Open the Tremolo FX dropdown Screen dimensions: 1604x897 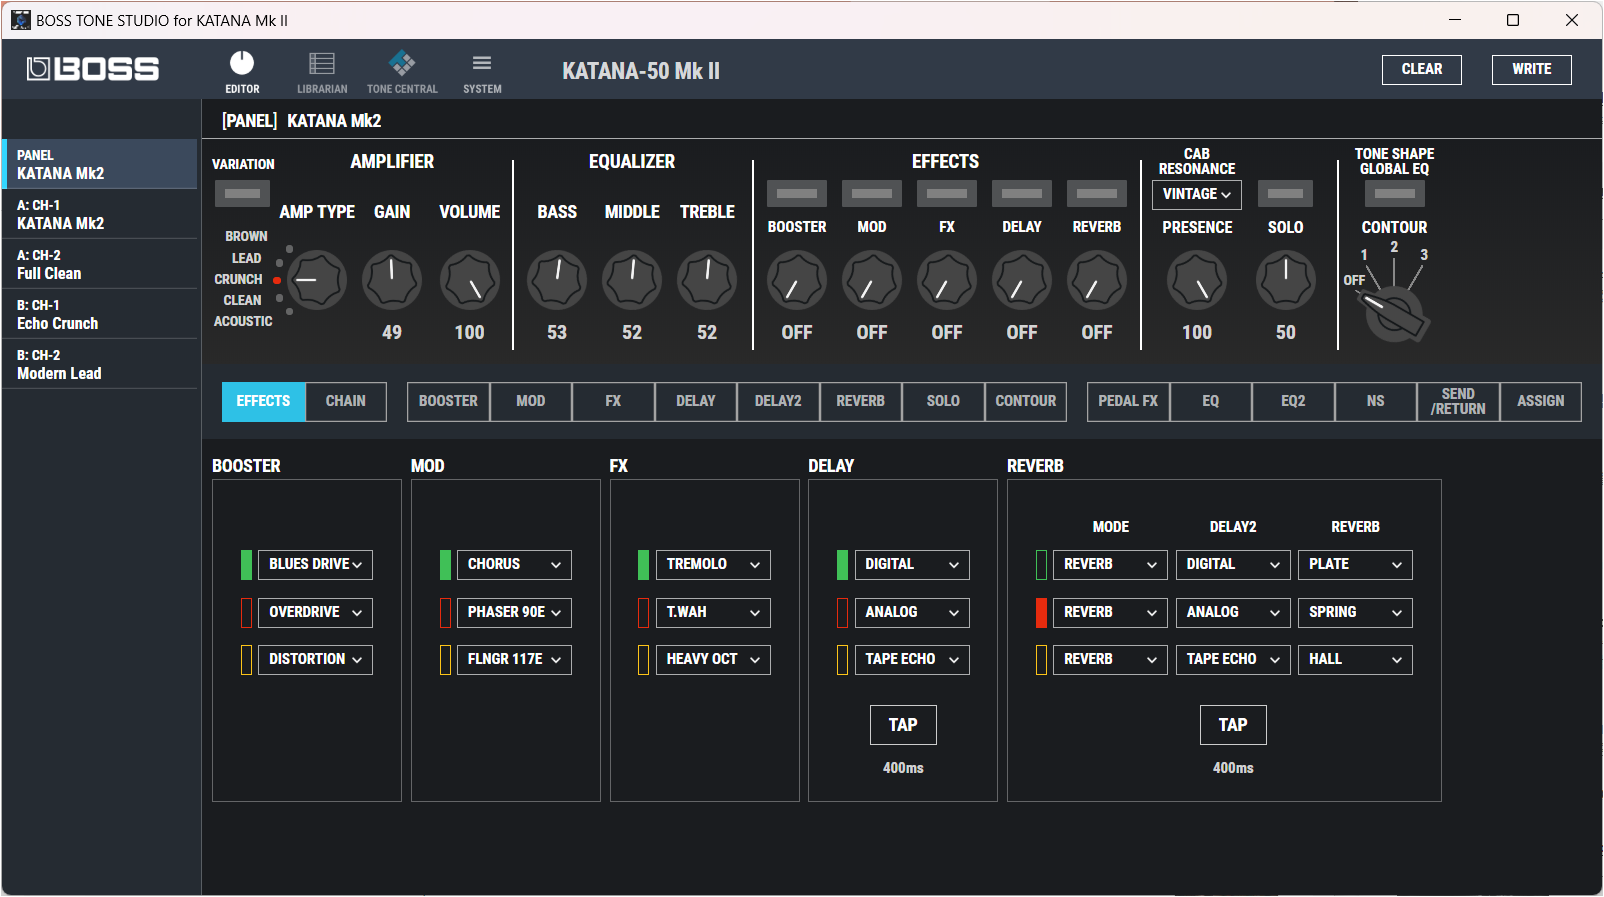713,565
